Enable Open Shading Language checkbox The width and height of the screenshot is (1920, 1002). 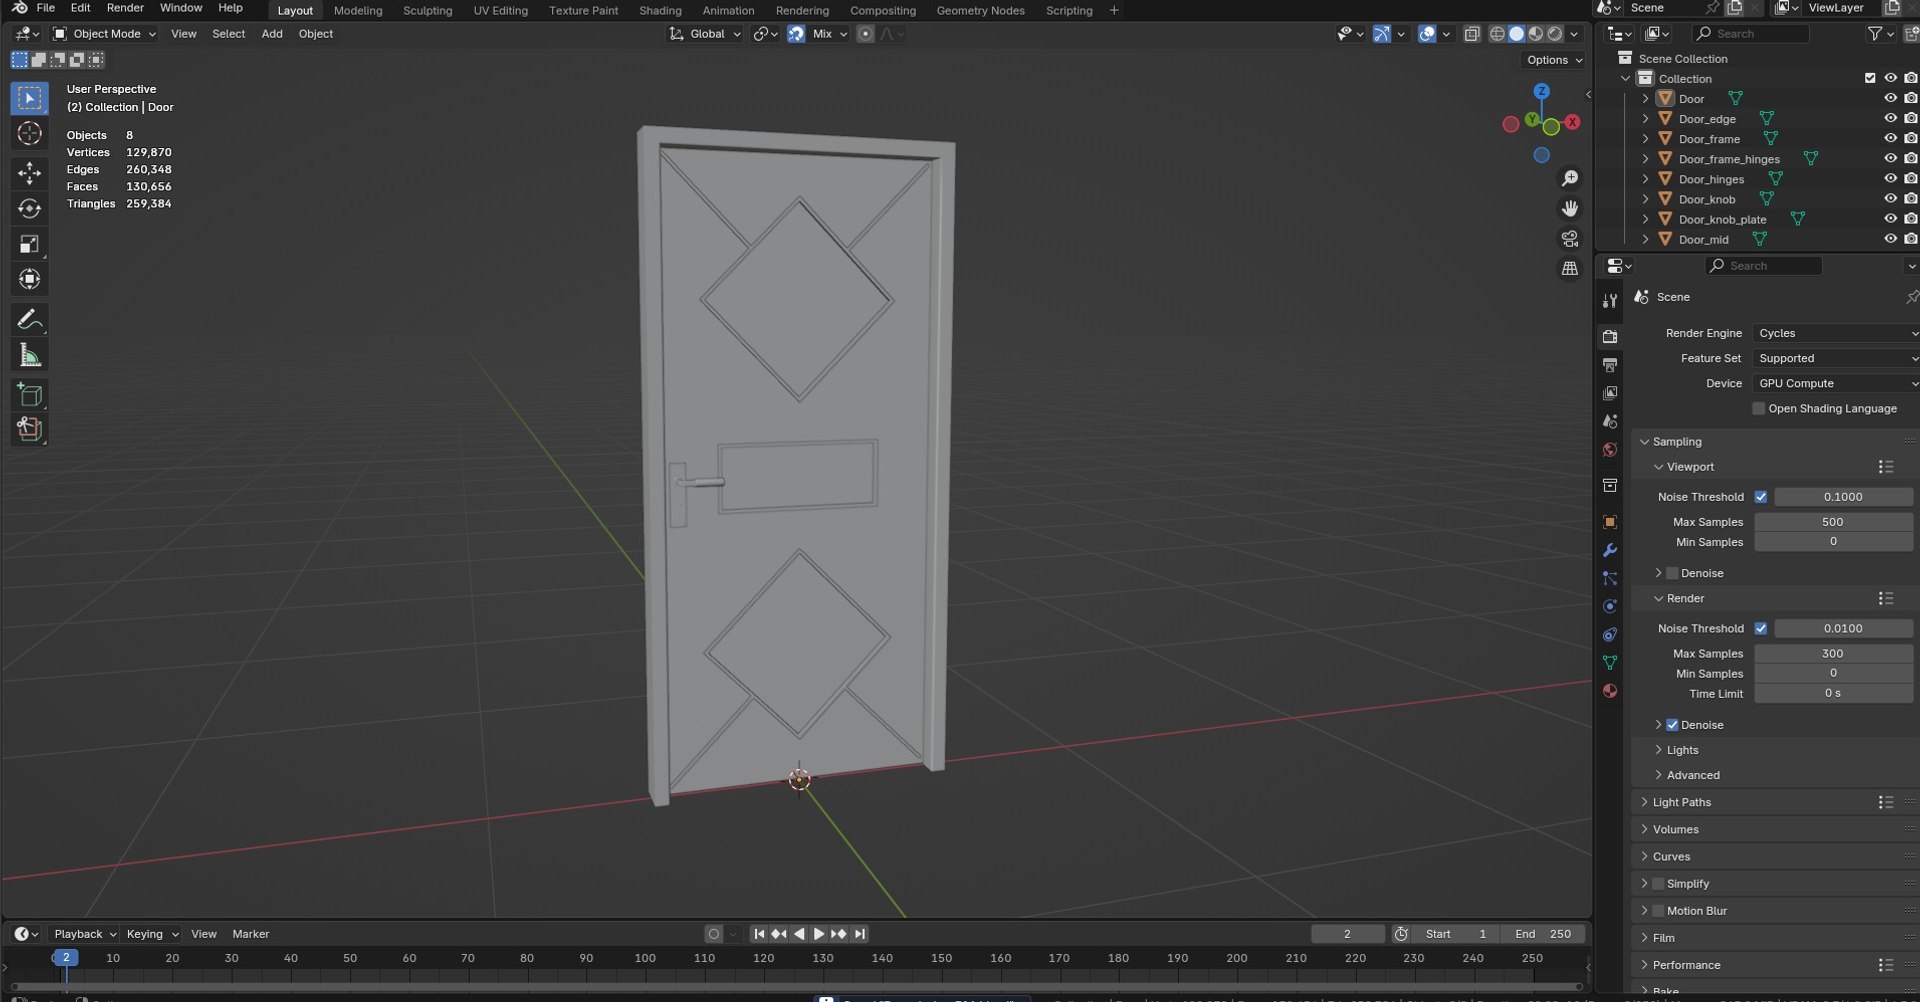click(1759, 408)
